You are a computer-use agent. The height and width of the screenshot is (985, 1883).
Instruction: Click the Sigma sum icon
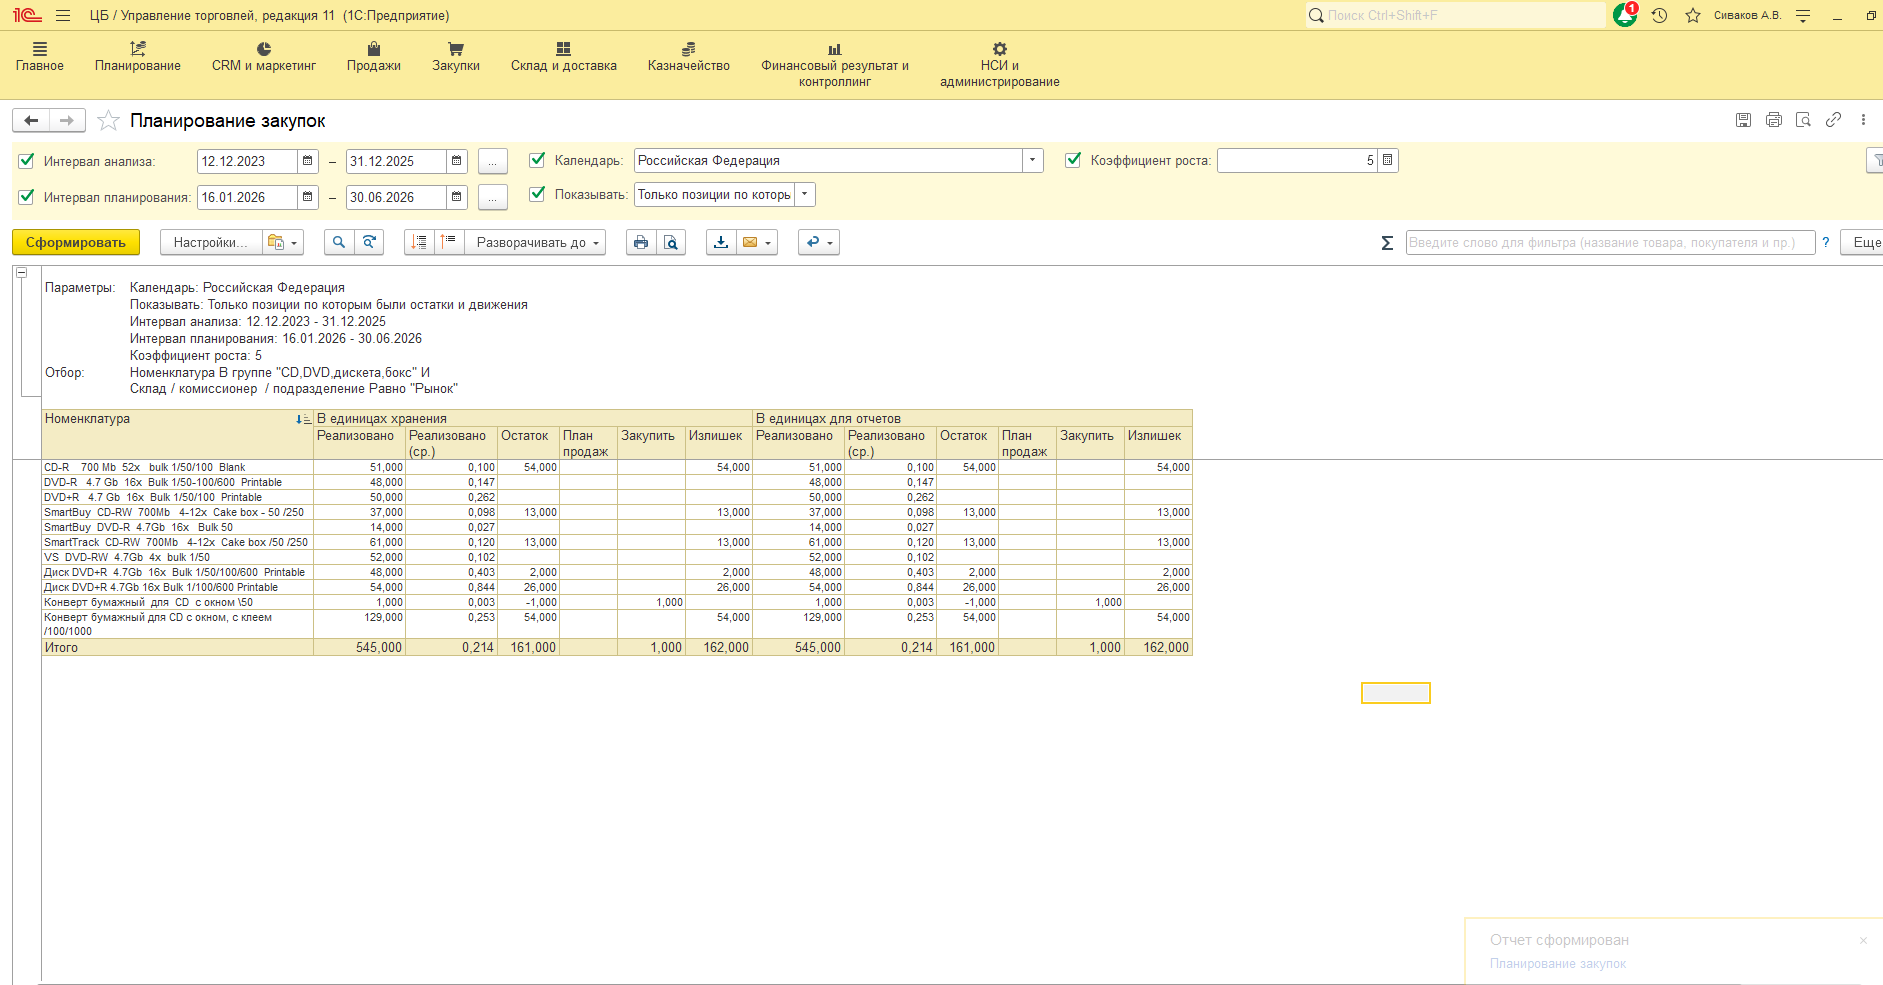[1387, 243]
